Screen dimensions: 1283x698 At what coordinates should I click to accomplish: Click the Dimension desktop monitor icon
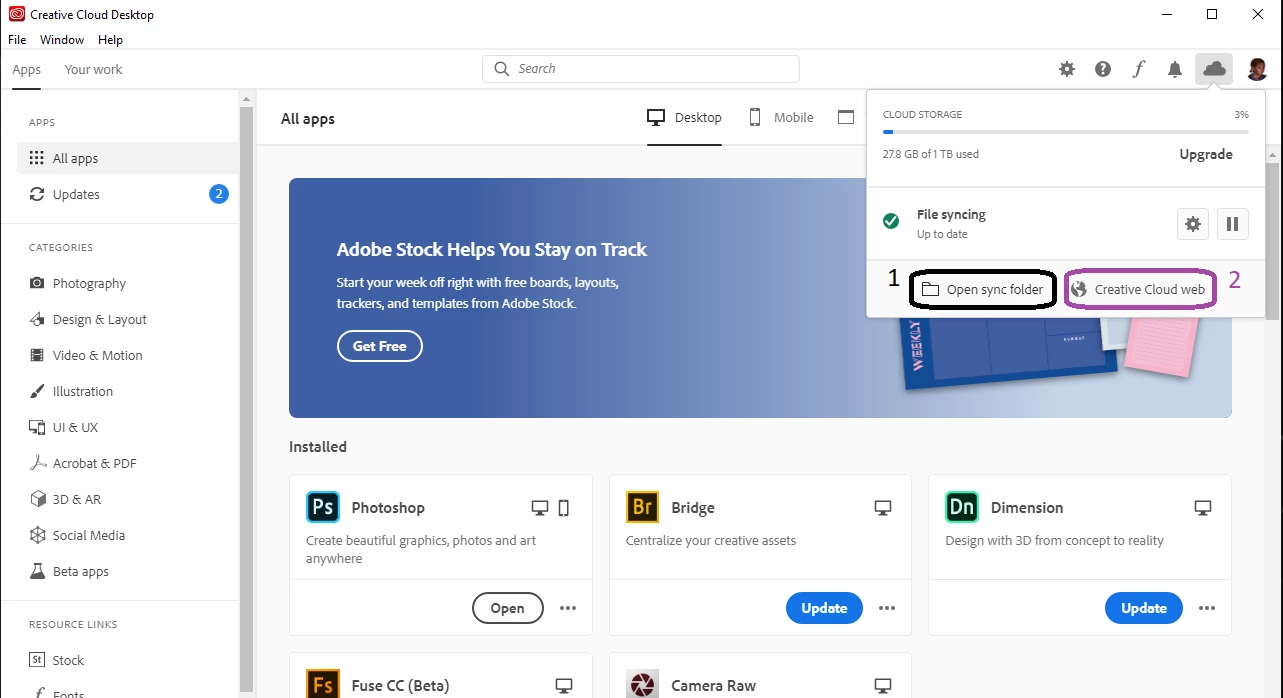(x=1203, y=508)
